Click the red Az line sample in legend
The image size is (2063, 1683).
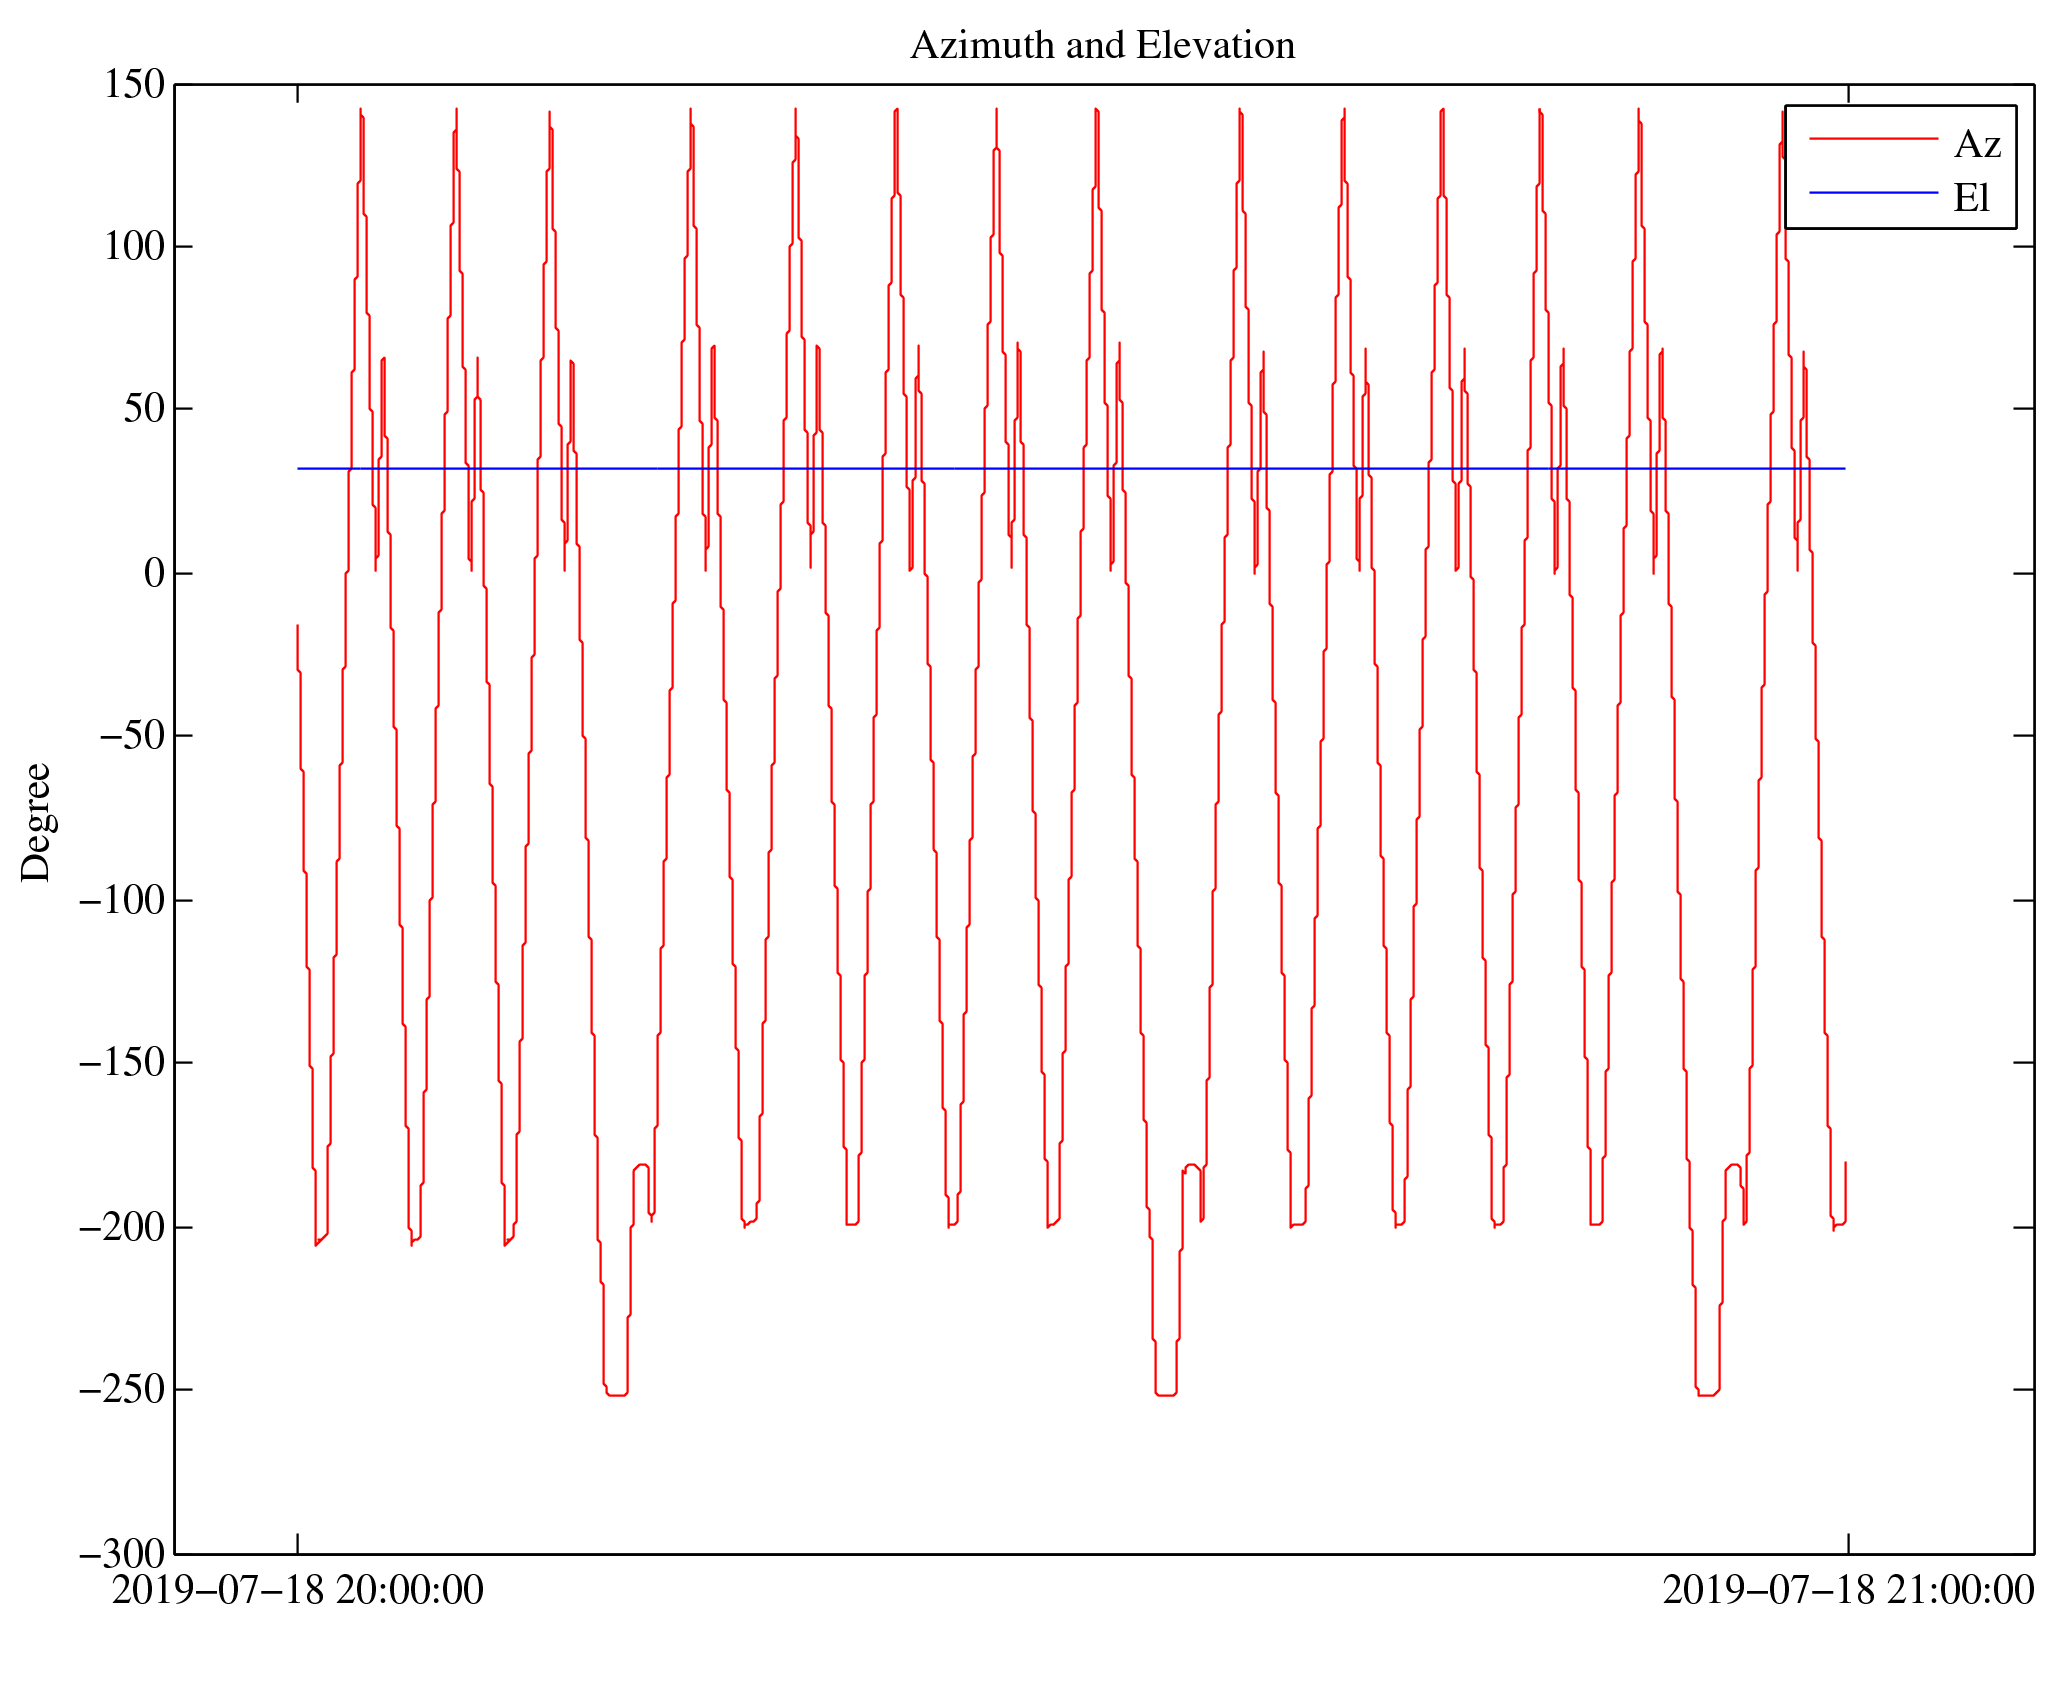tap(1872, 139)
